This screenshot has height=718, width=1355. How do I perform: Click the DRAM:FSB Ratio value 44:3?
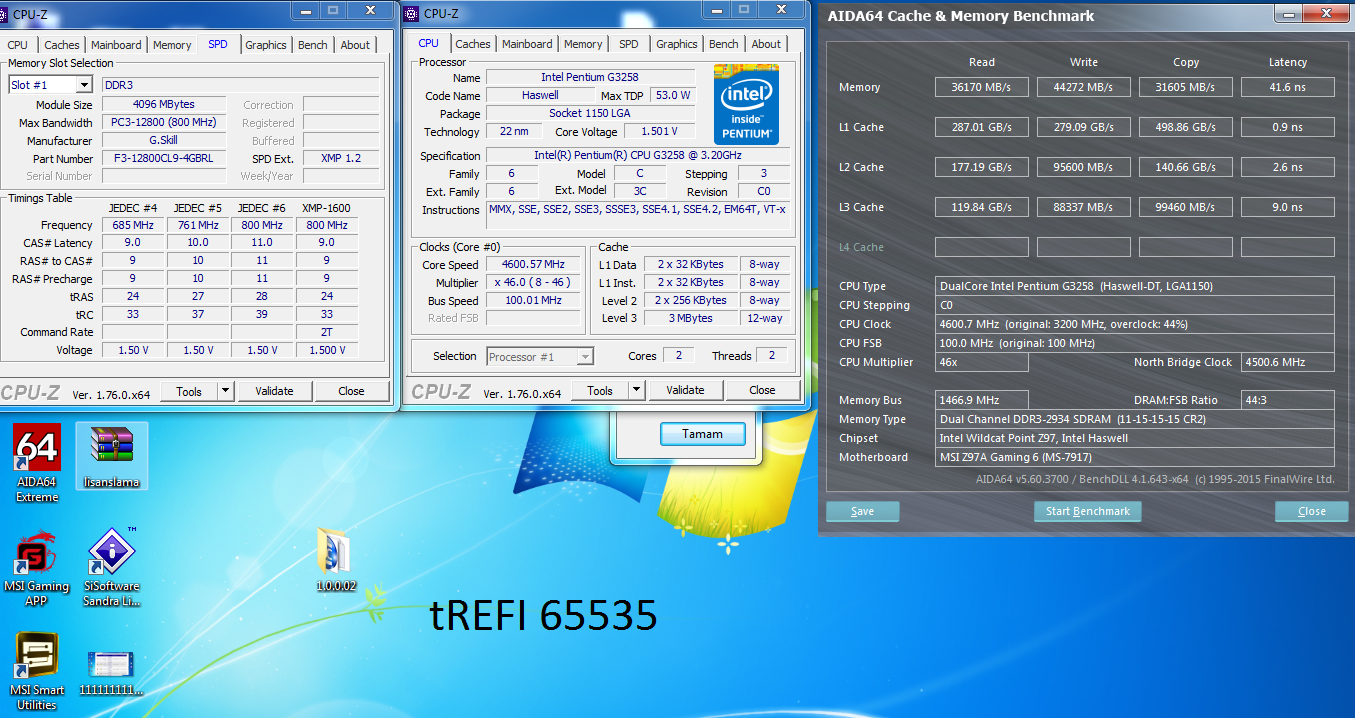[1288, 400]
